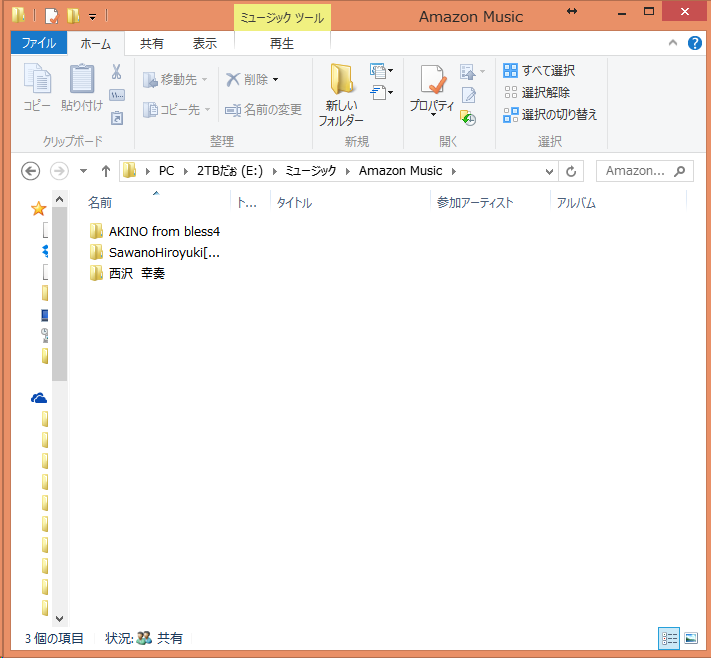Image resolution: width=711 pixels, height=658 pixels.
Task: Click the navigation pane scrollbar up arrow
Action: [59, 199]
